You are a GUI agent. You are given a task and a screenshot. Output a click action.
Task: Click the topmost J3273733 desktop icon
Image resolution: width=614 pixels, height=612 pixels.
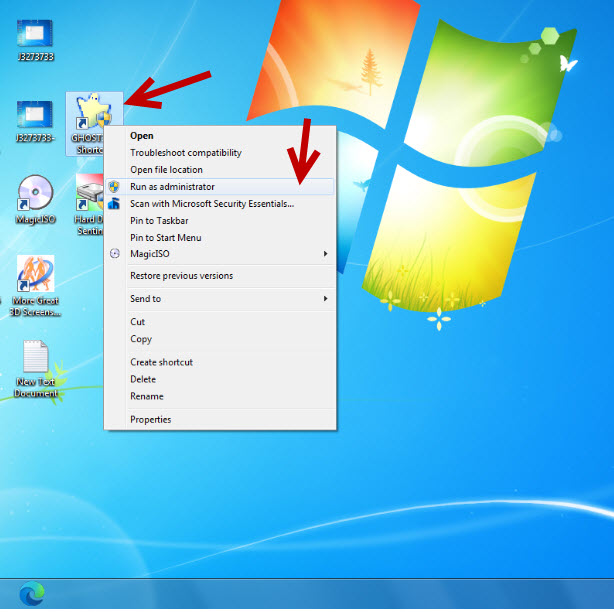click(x=36, y=36)
